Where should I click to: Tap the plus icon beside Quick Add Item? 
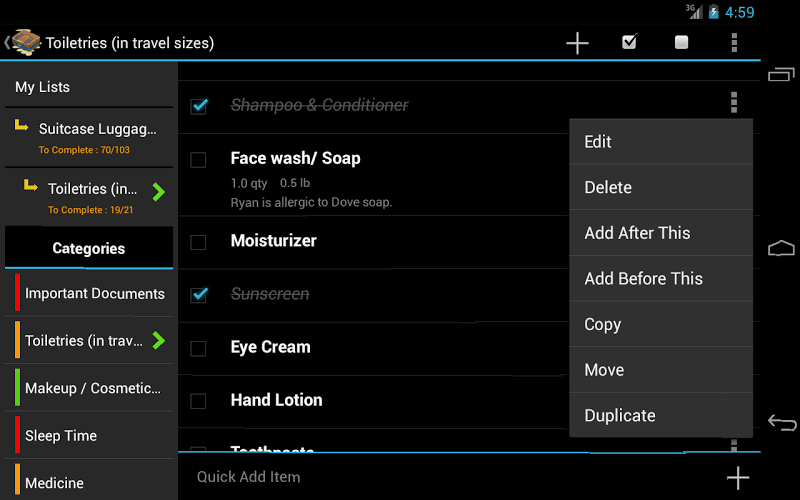click(x=737, y=477)
